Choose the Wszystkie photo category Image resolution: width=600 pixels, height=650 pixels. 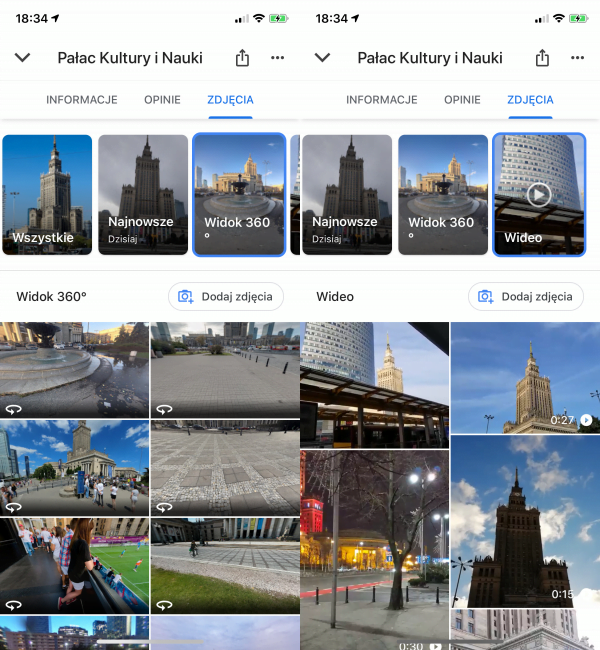pyautogui.click(x=47, y=194)
